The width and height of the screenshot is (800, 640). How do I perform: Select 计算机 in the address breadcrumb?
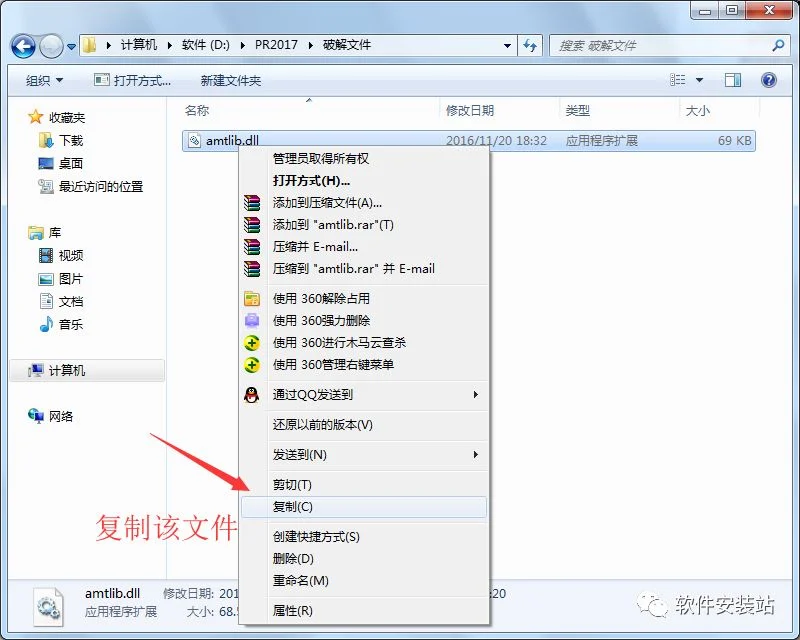click(x=138, y=45)
